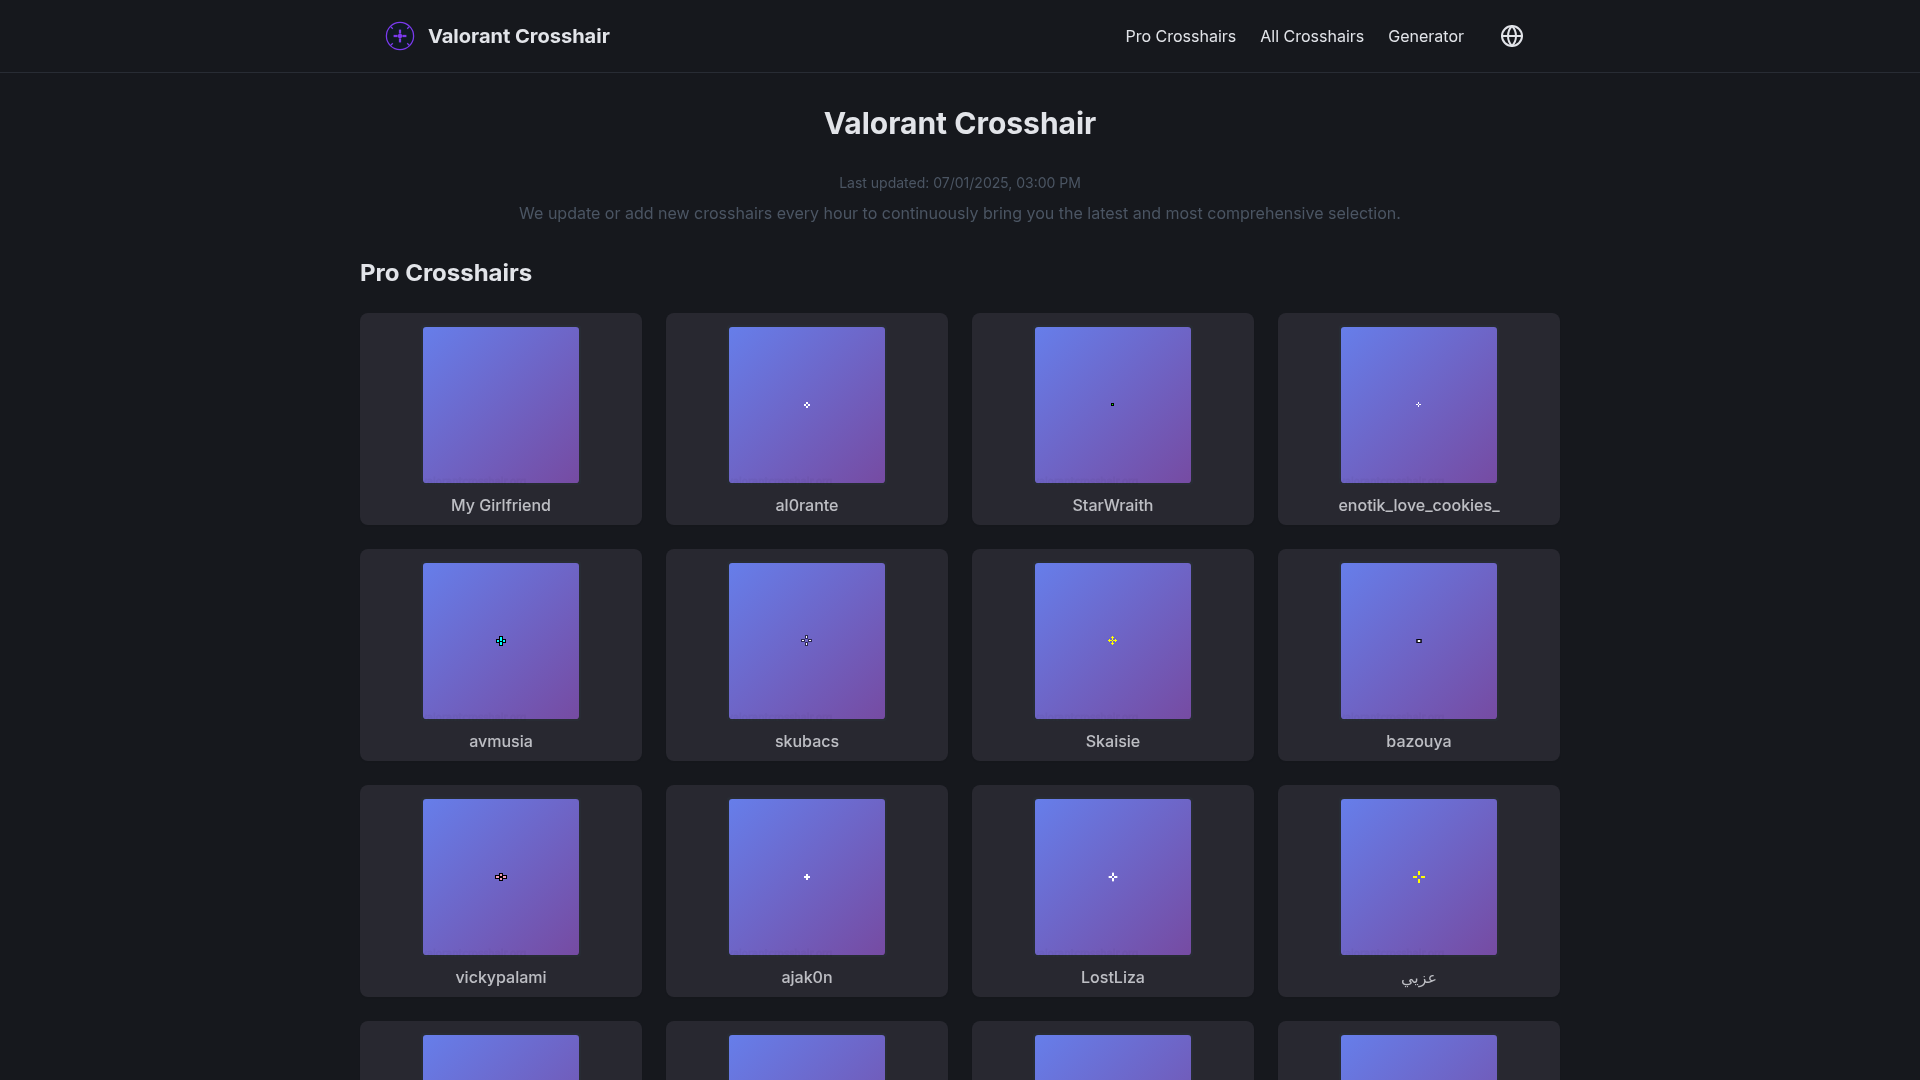Select the skubacs crosshair thumbnail
The width and height of the screenshot is (1920, 1080).
point(807,641)
